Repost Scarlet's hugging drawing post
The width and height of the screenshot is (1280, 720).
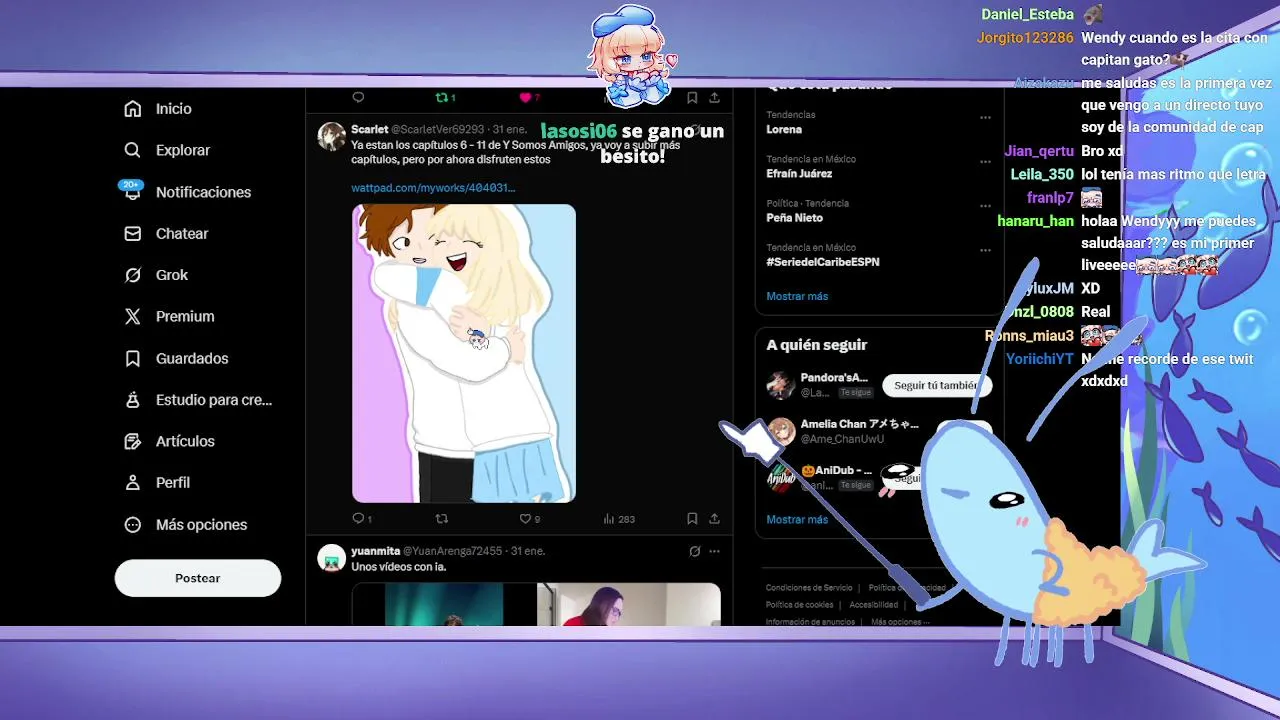(x=442, y=519)
